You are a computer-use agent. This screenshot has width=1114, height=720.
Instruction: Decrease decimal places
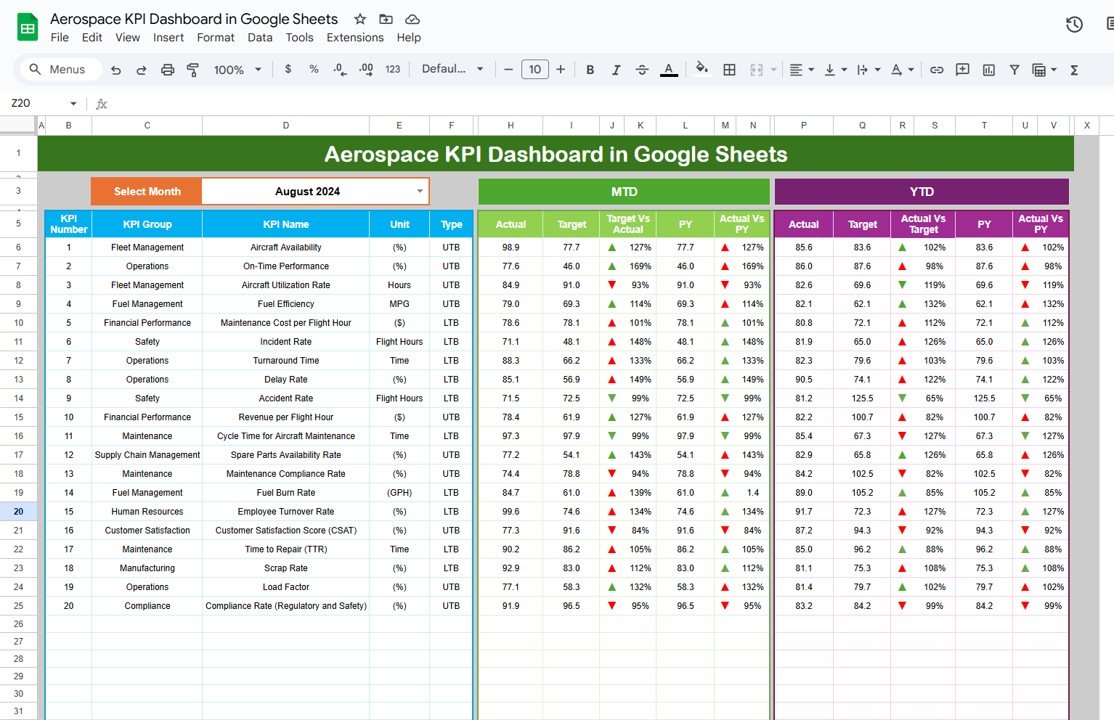pyautogui.click(x=340, y=69)
